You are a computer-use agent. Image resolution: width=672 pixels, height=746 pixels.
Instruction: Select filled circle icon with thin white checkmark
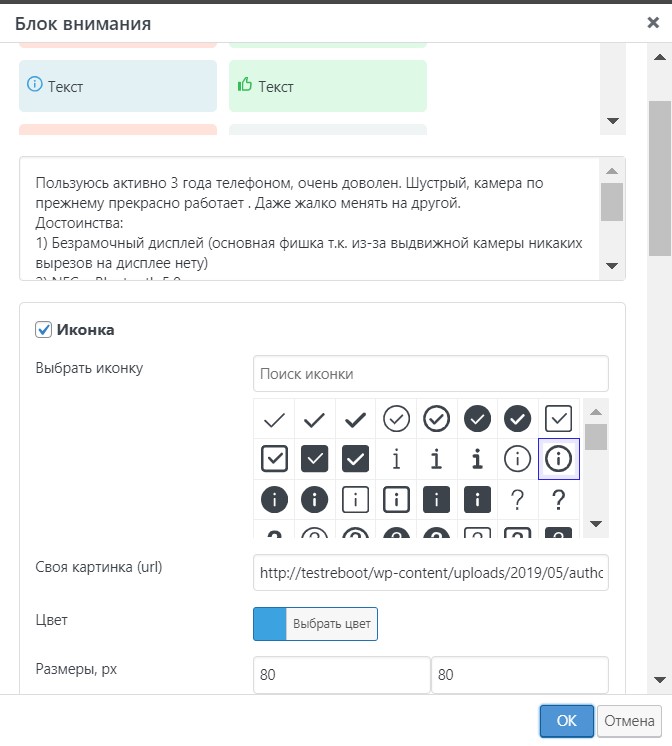[477, 419]
